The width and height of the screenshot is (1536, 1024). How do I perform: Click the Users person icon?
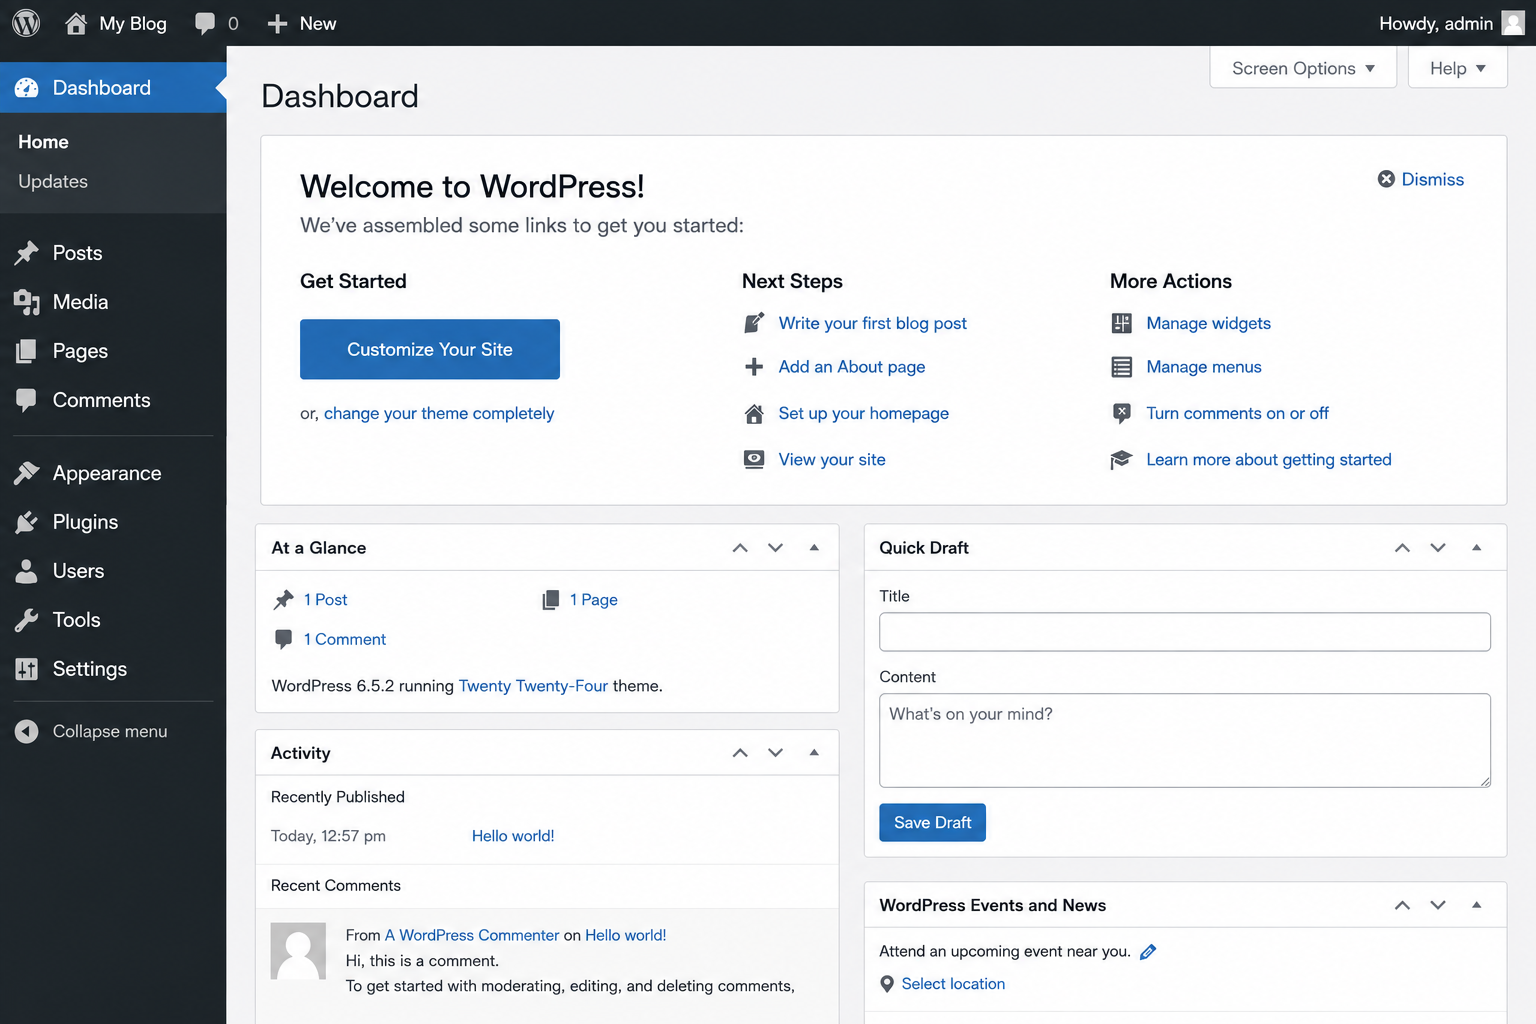tap(27, 571)
